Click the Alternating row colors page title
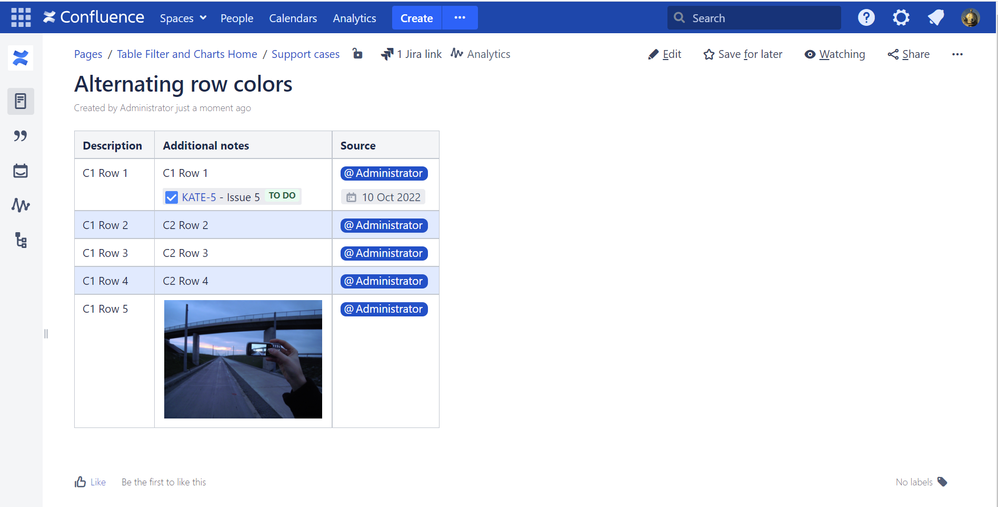 coord(183,84)
